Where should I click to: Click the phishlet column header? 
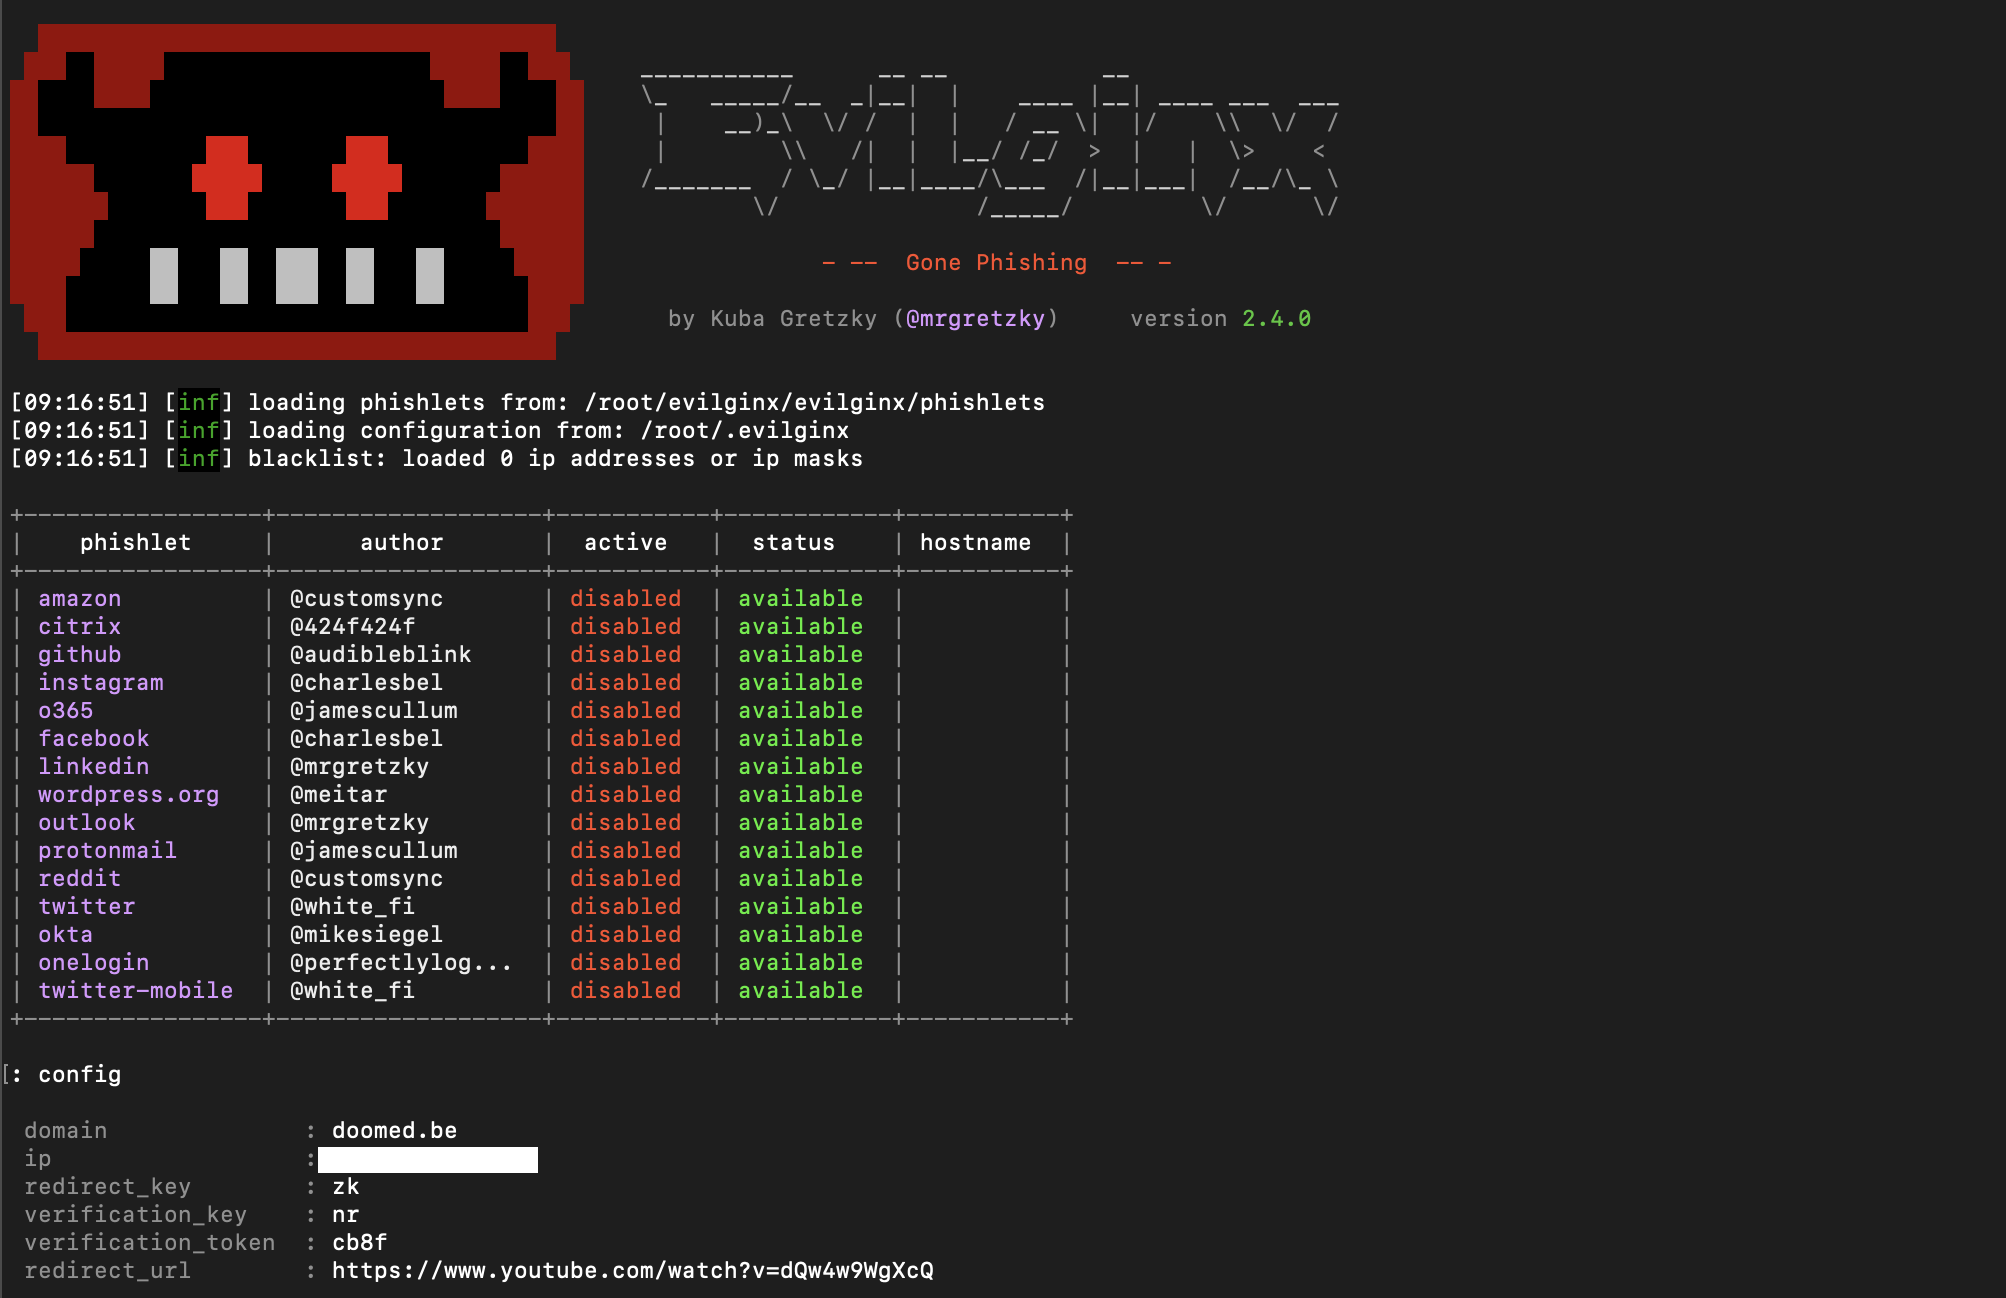(x=135, y=543)
